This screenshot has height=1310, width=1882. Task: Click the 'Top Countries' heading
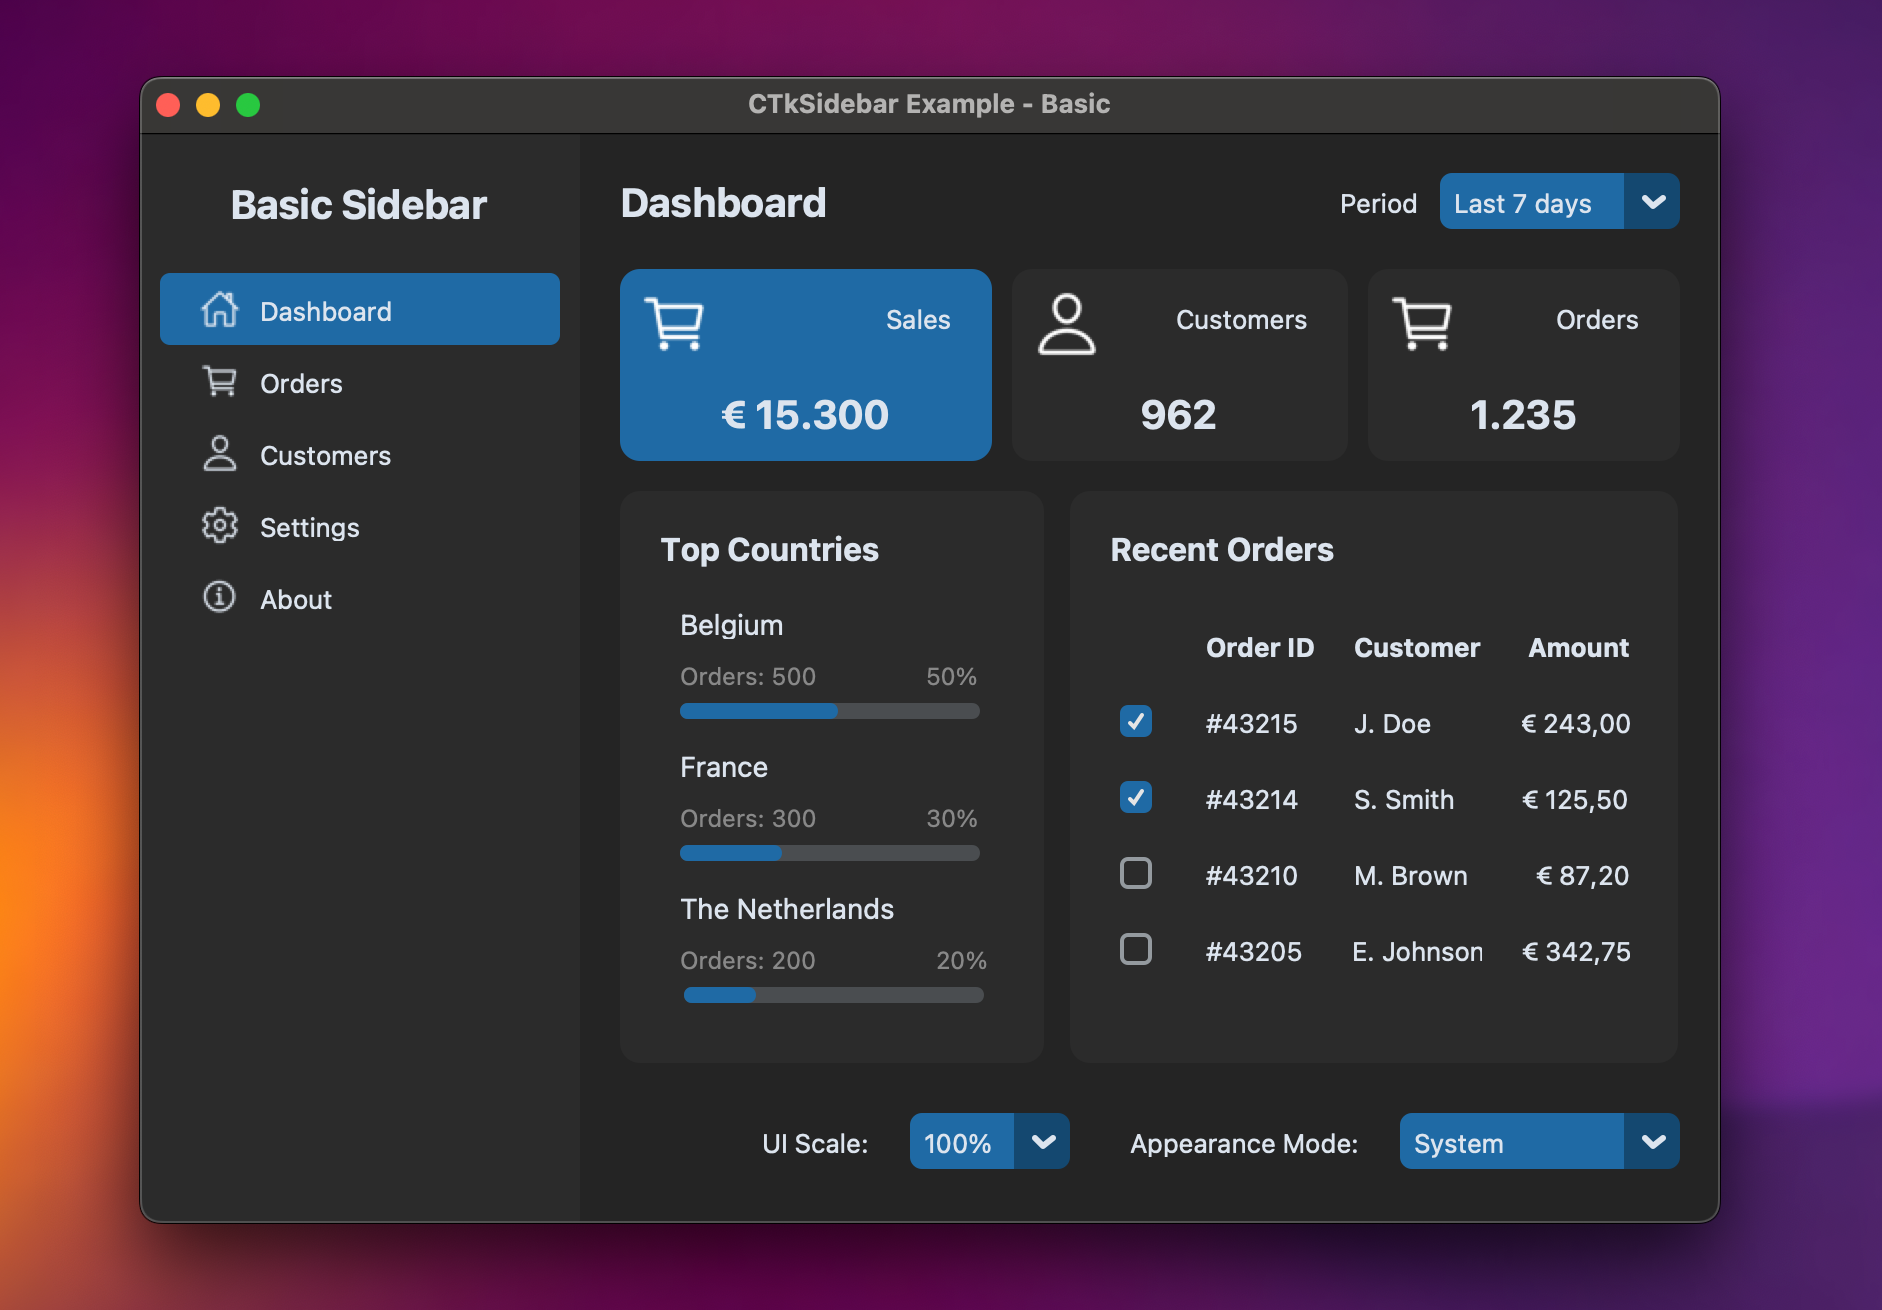769,550
